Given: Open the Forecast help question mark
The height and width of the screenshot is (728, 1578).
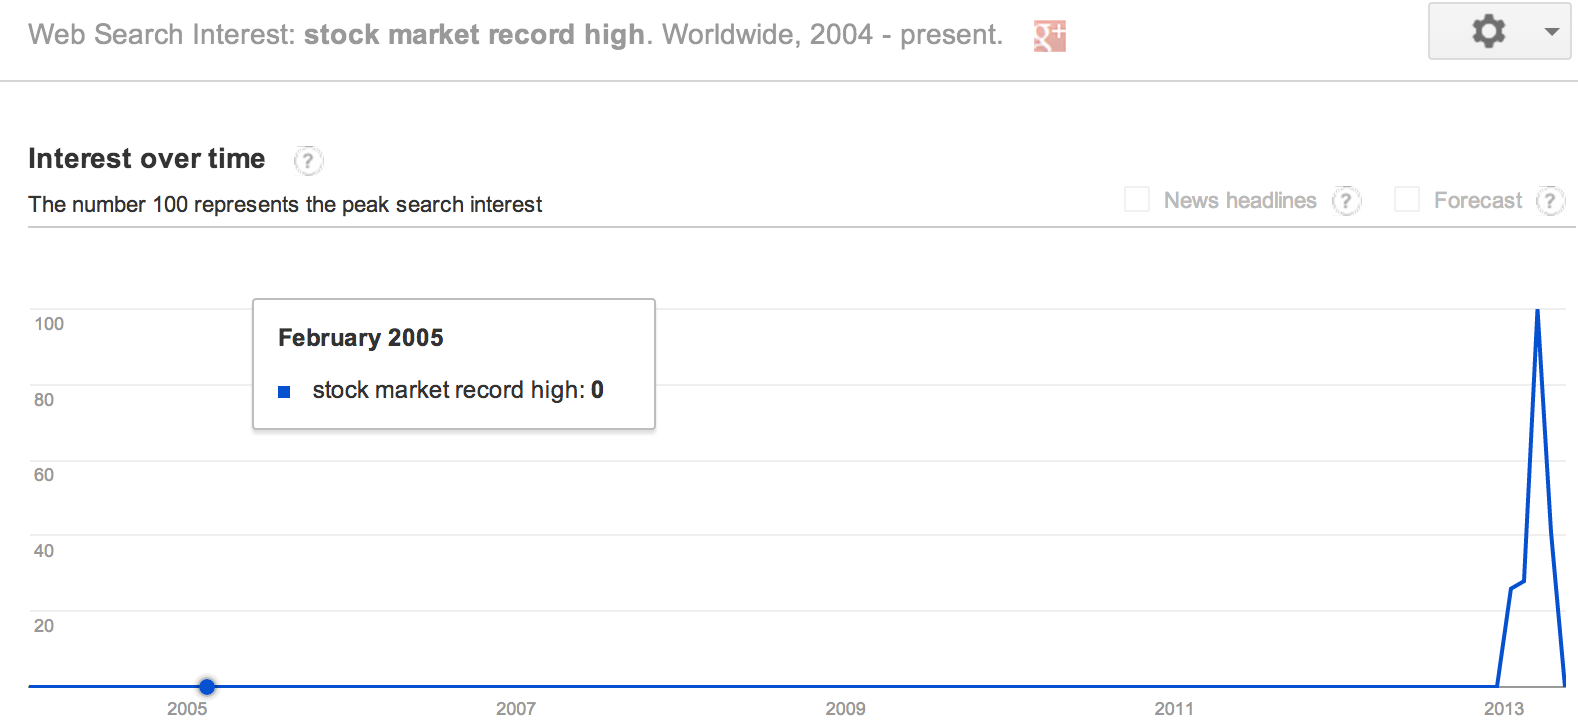Looking at the screenshot, I should 1550,201.
